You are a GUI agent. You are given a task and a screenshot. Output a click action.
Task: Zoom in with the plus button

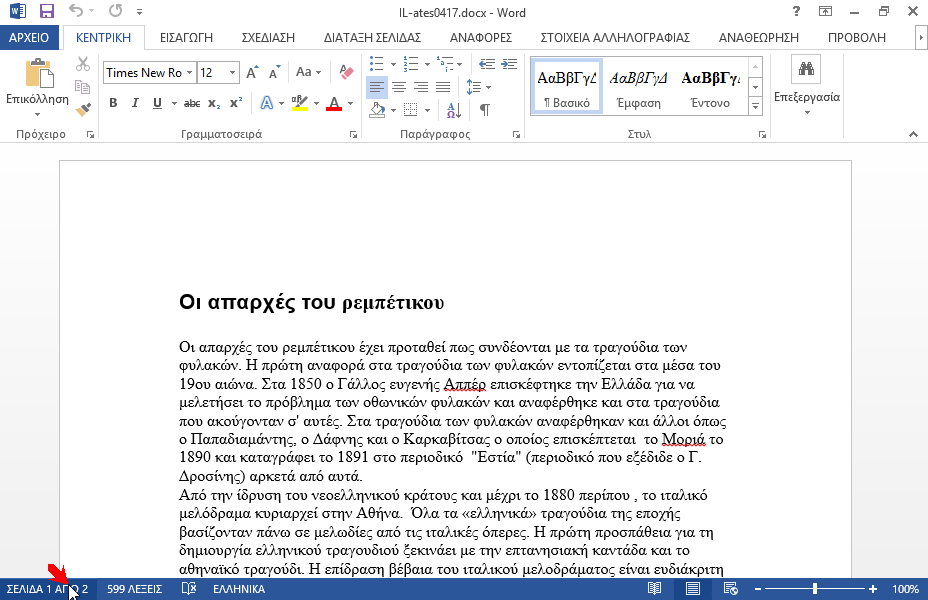872,589
